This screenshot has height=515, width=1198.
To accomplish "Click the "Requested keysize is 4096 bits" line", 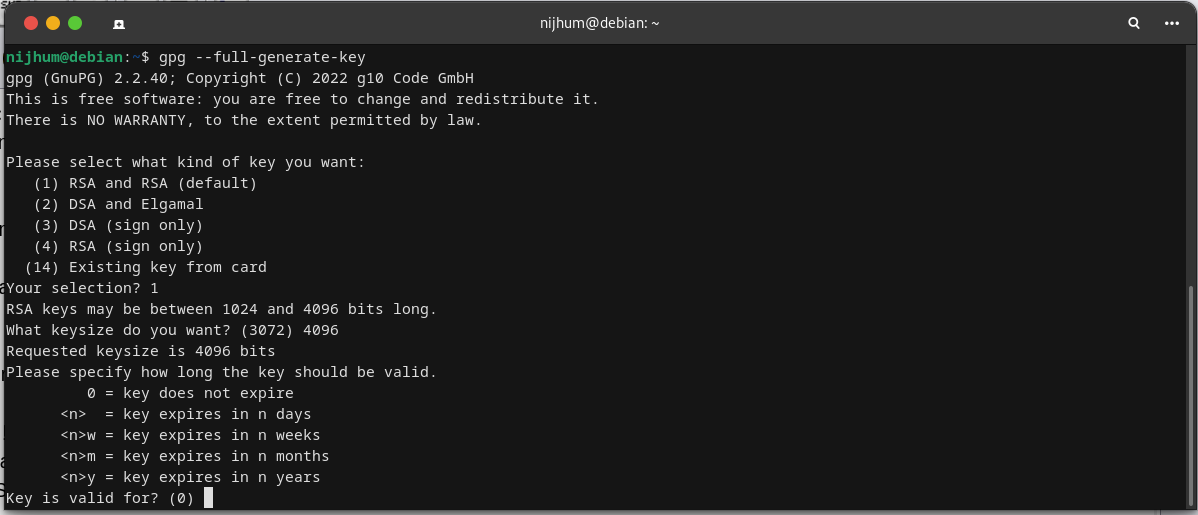I will [140, 351].
